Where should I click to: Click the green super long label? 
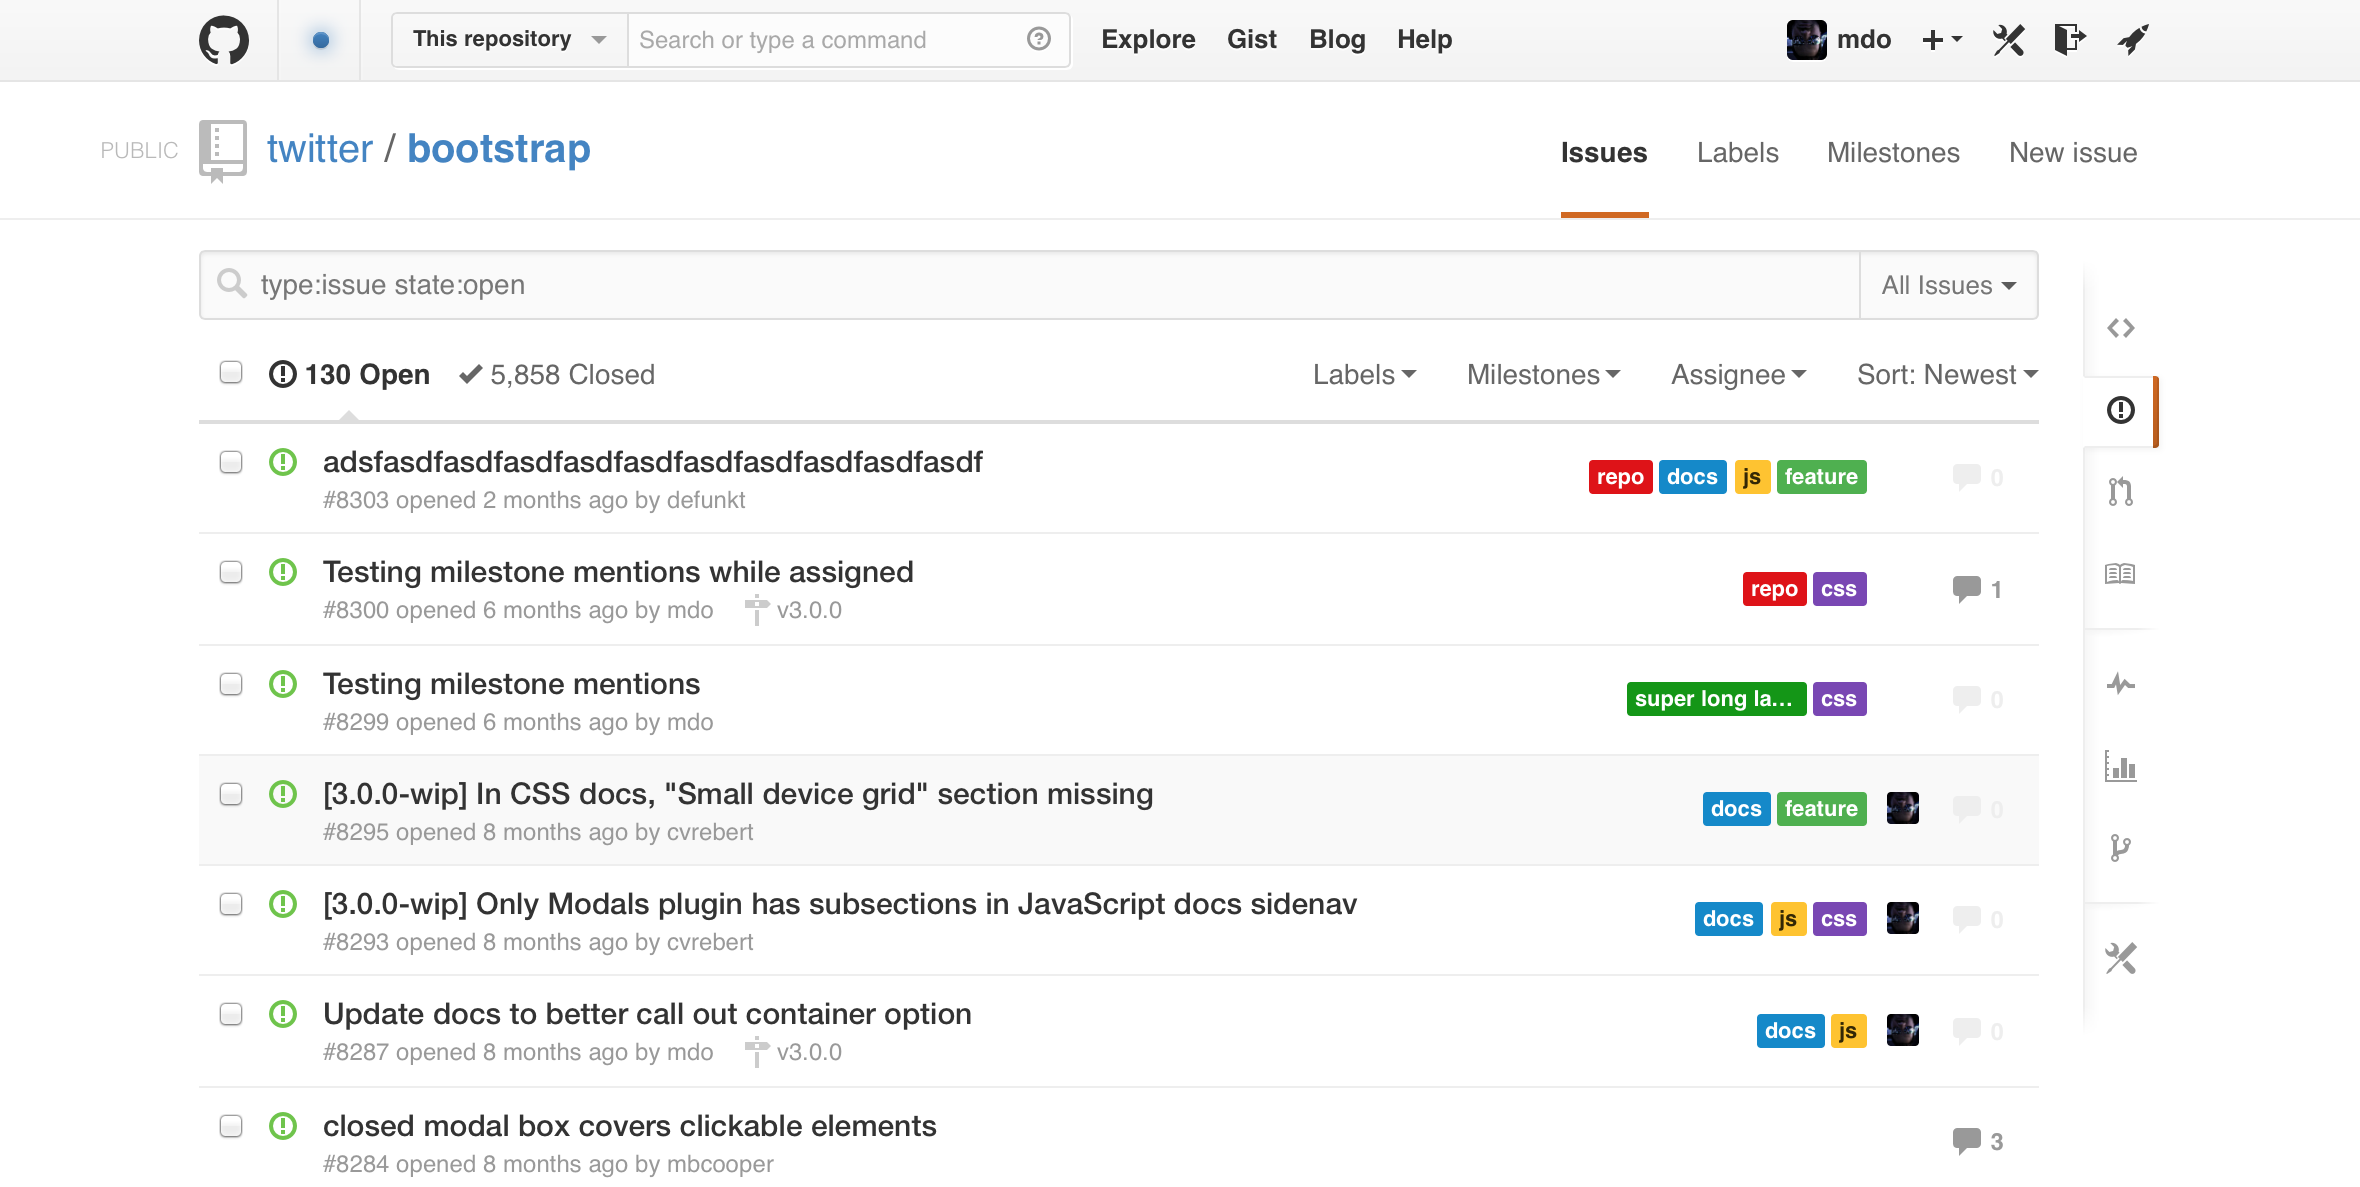[x=1716, y=699]
